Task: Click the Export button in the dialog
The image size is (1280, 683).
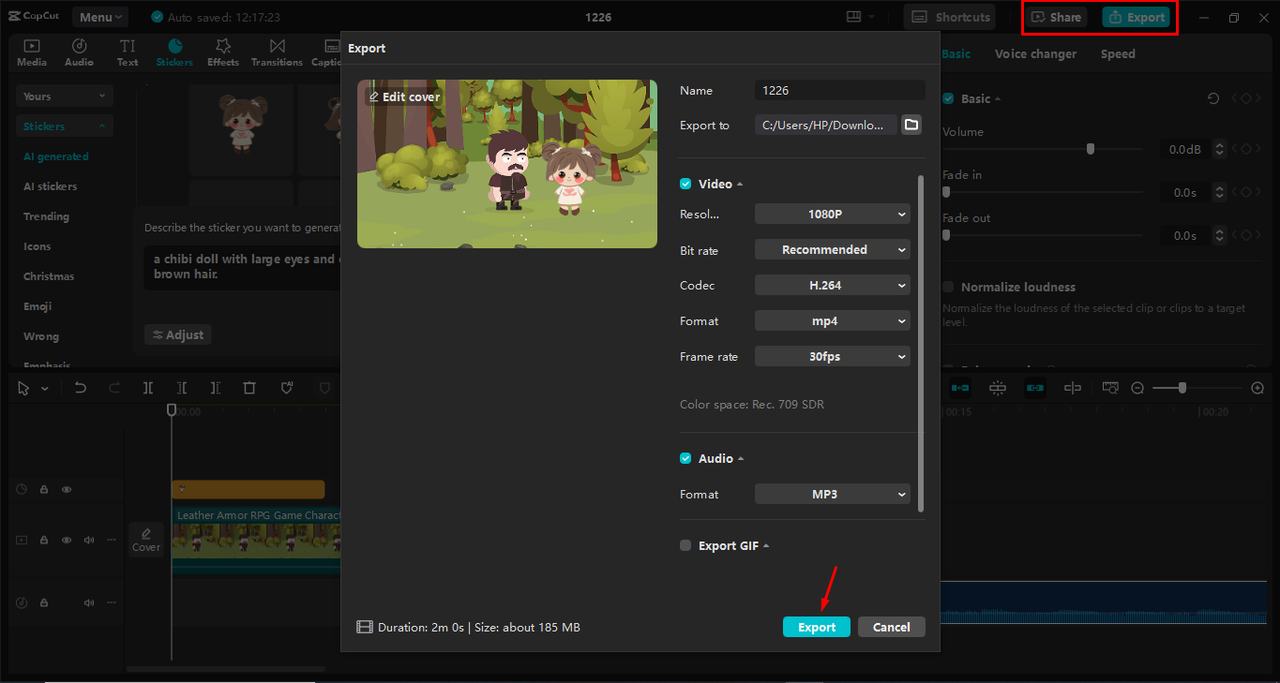Action: (x=816, y=627)
